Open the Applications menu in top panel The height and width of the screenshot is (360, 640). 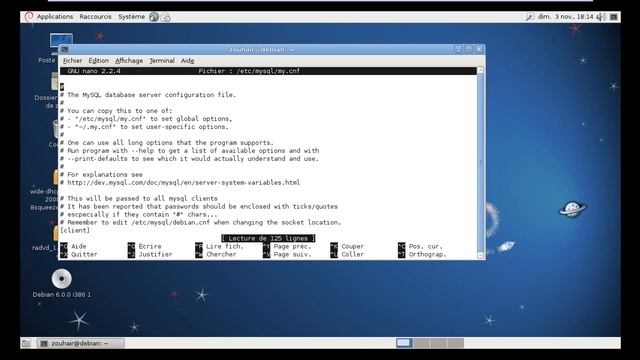point(55,17)
